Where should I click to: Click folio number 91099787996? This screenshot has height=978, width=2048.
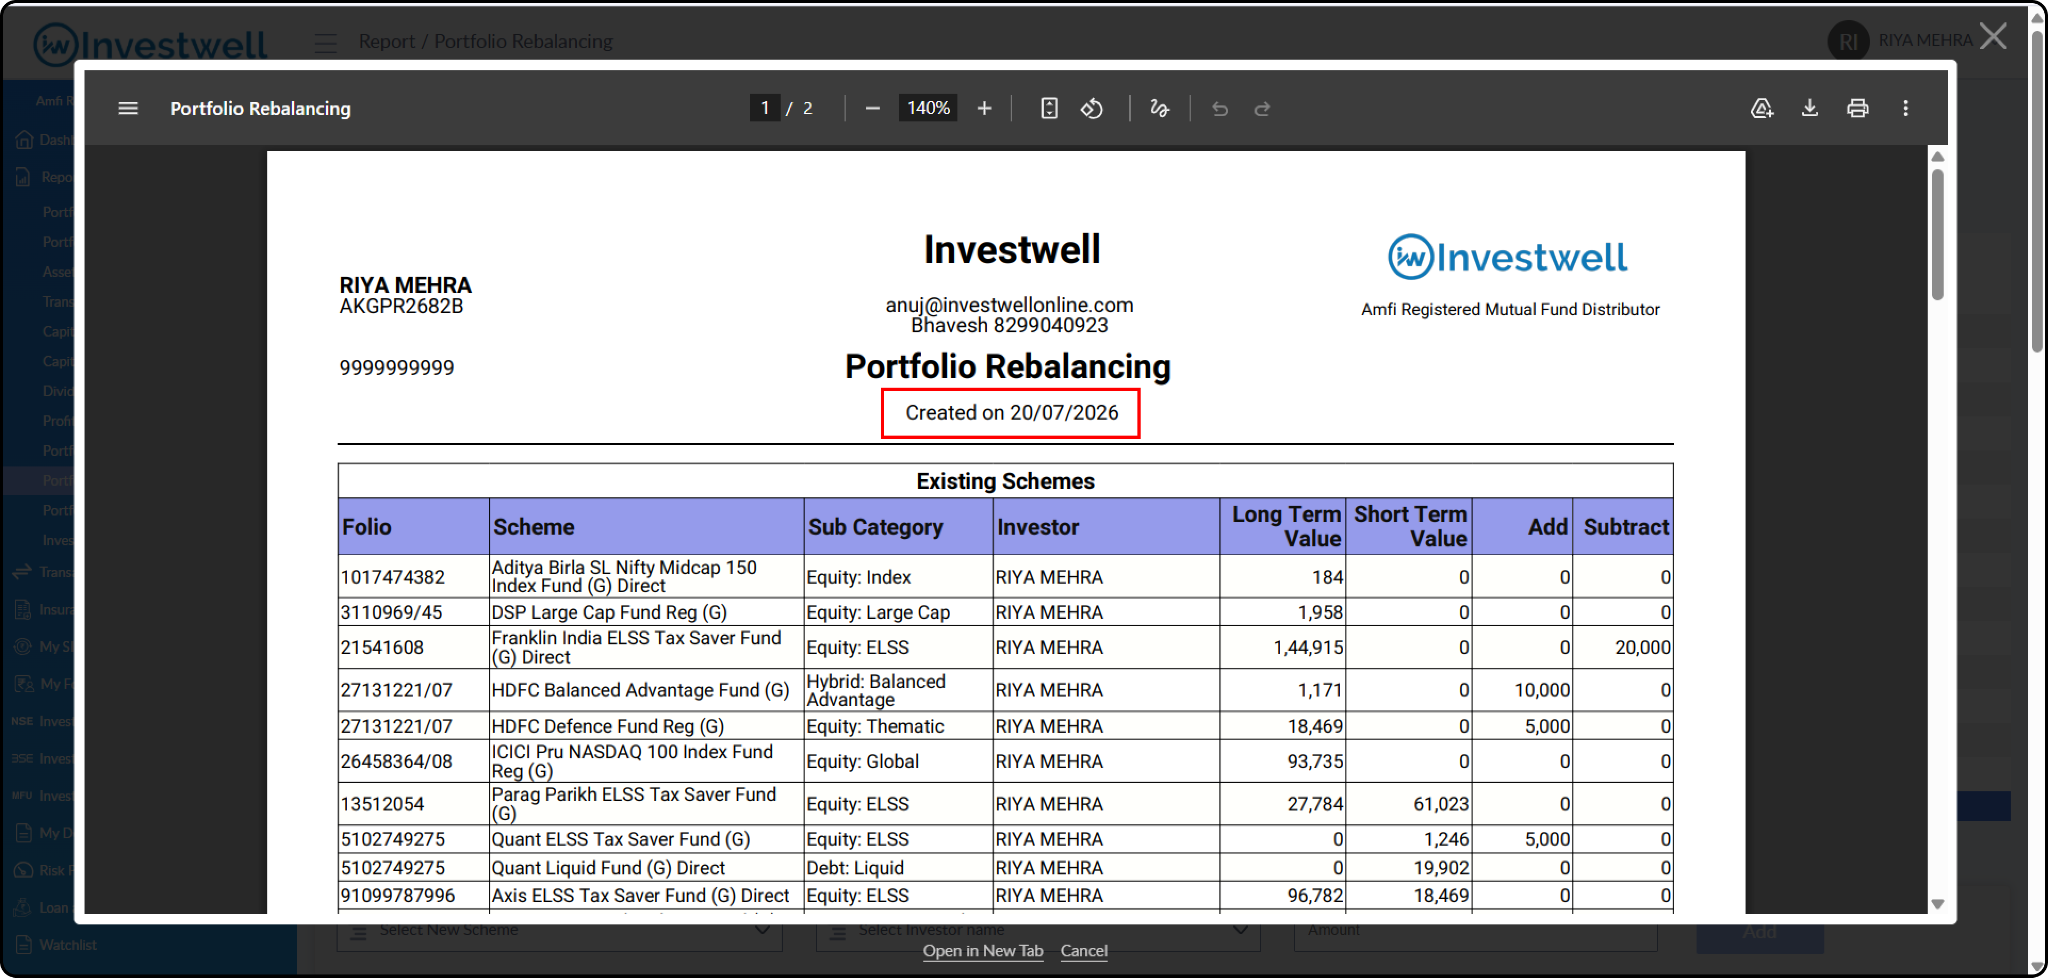pyautogui.click(x=398, y=896)
